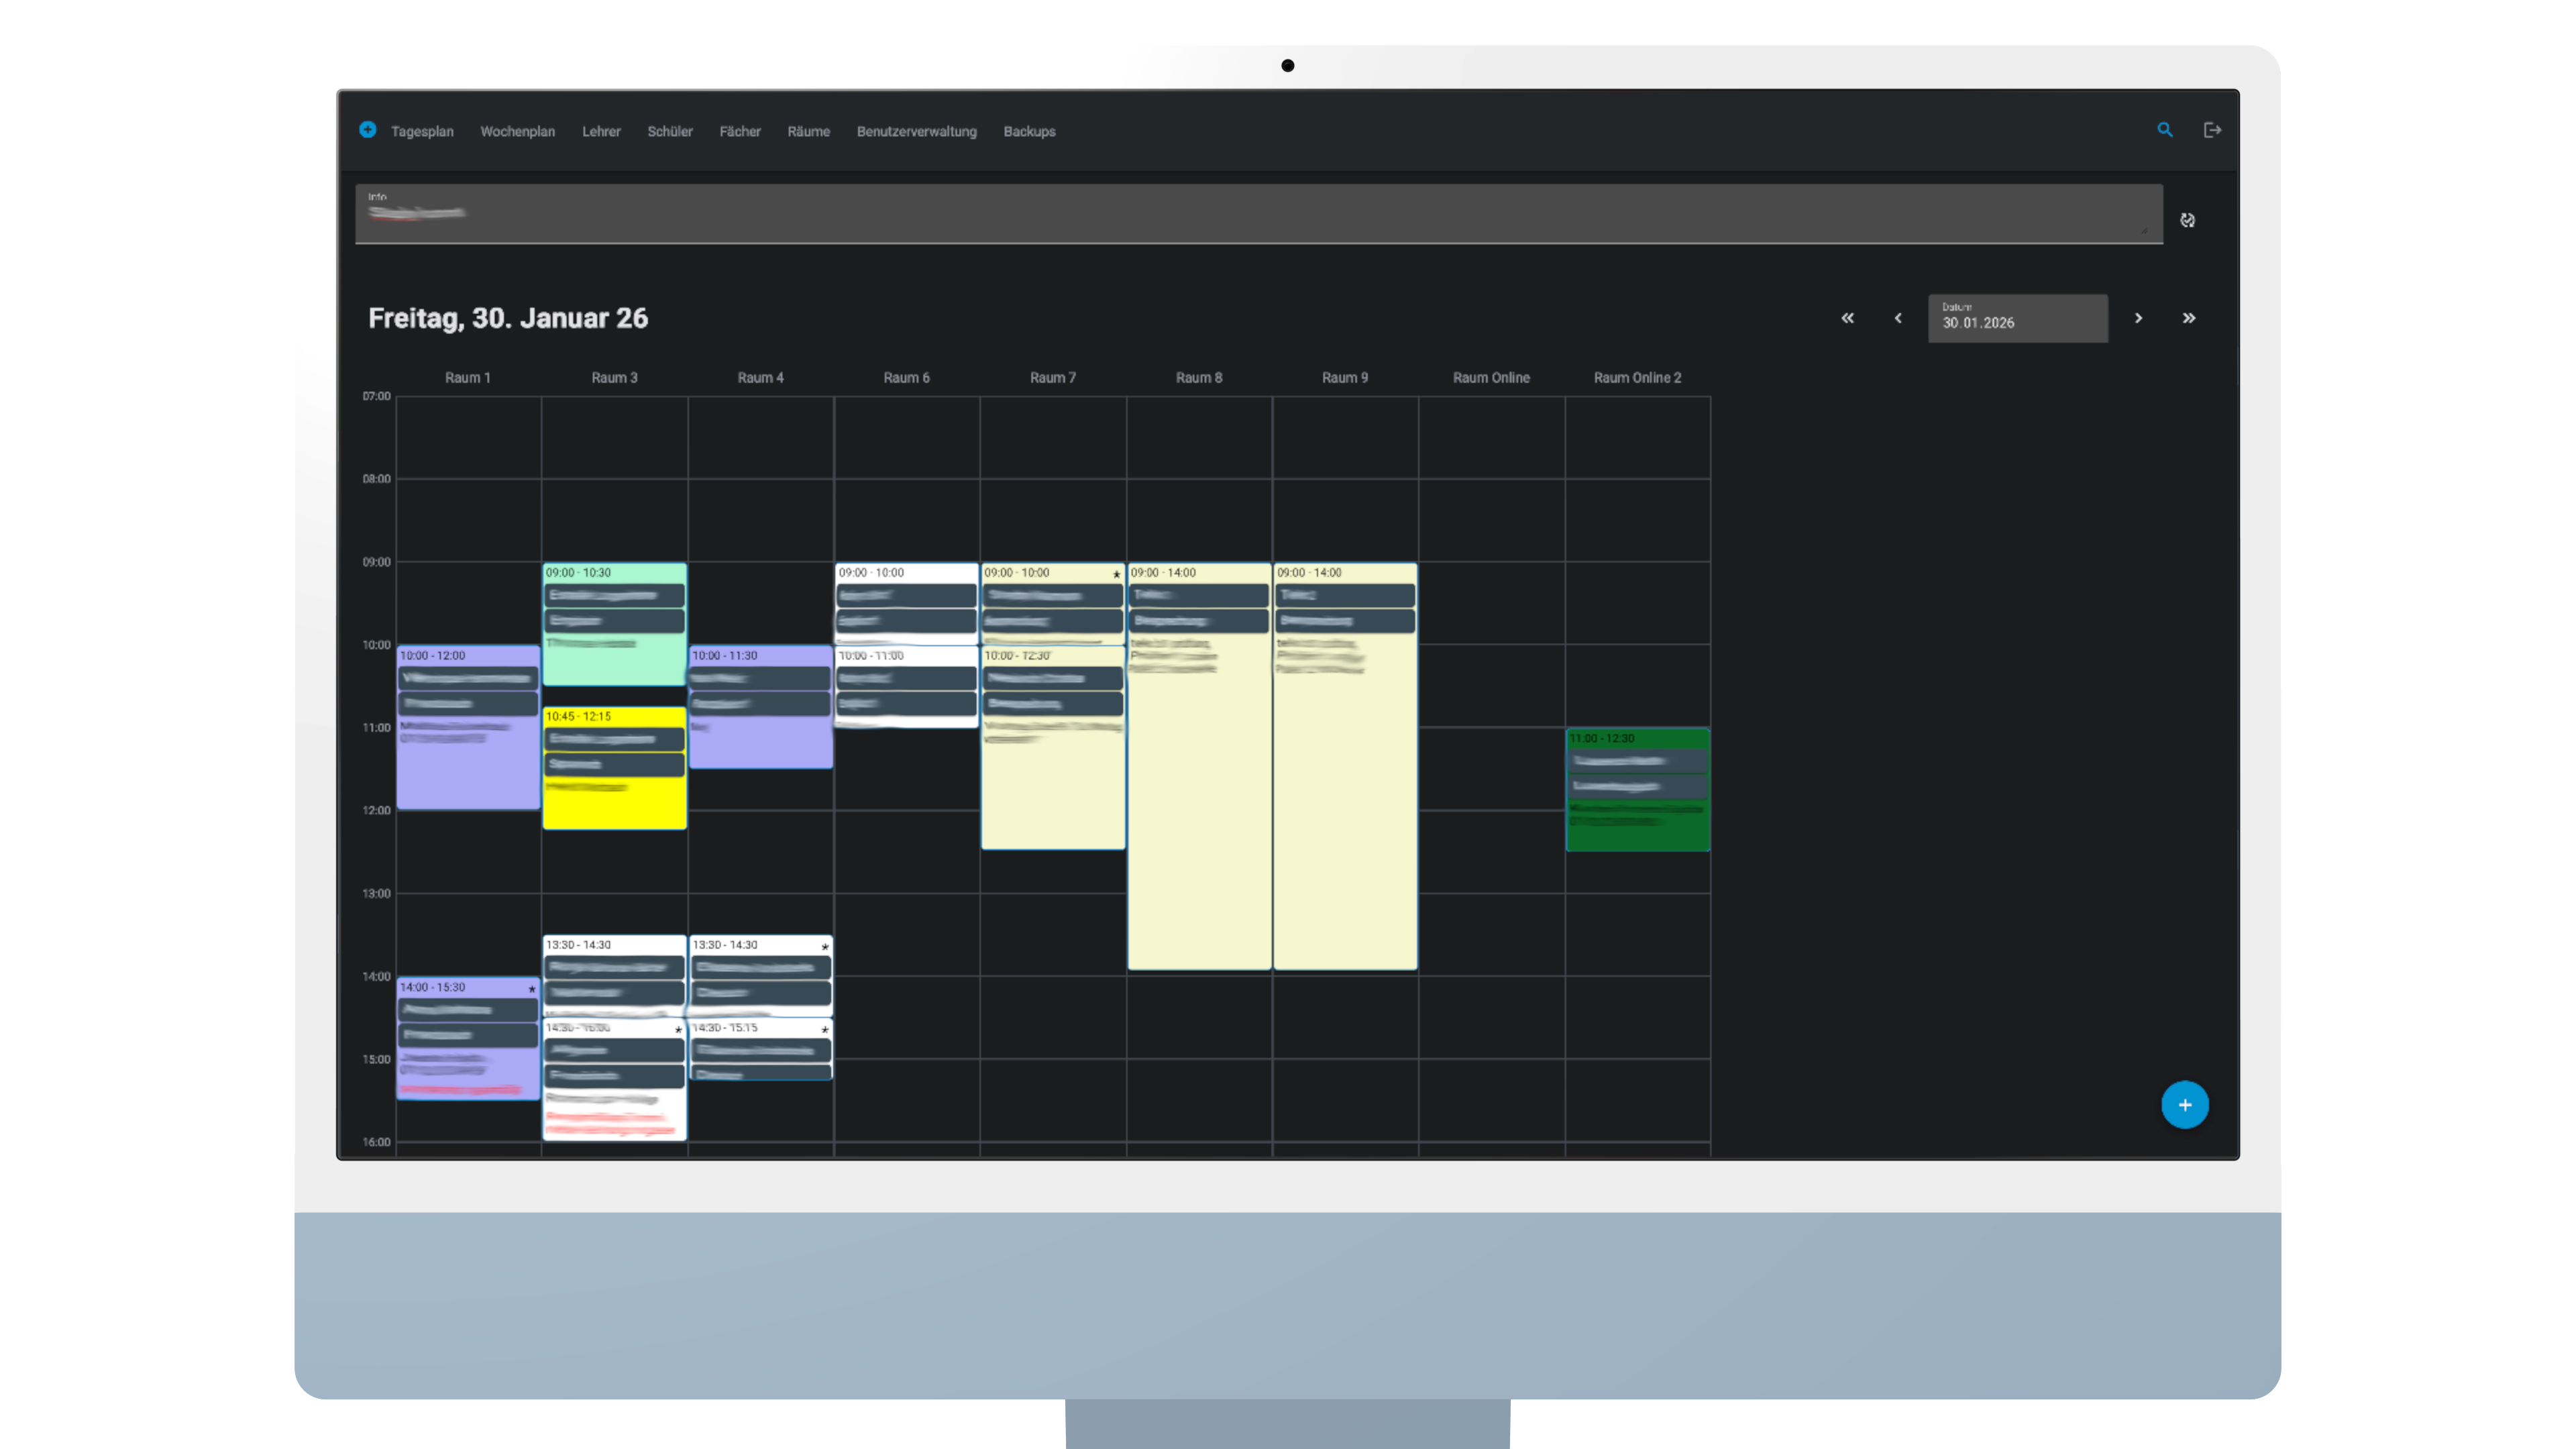Go to previous day arrow

click(1897, 318)
